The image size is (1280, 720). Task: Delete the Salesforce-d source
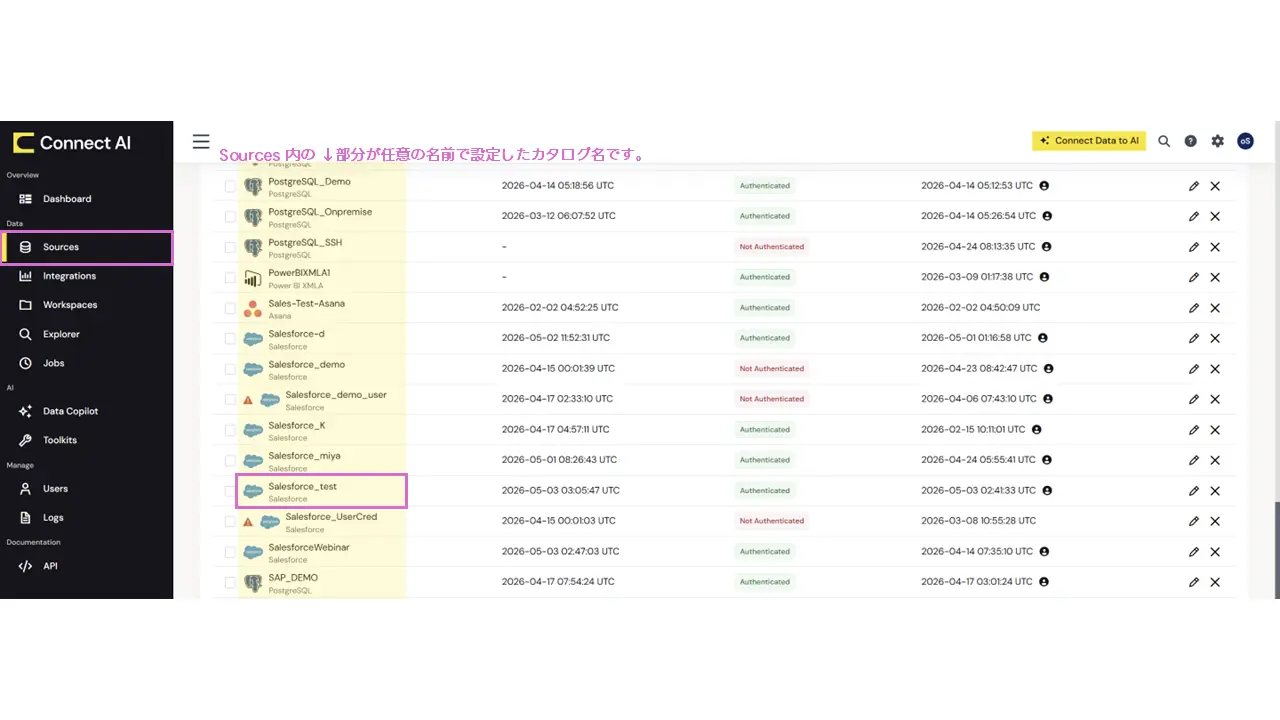(x=1215, y=338)
